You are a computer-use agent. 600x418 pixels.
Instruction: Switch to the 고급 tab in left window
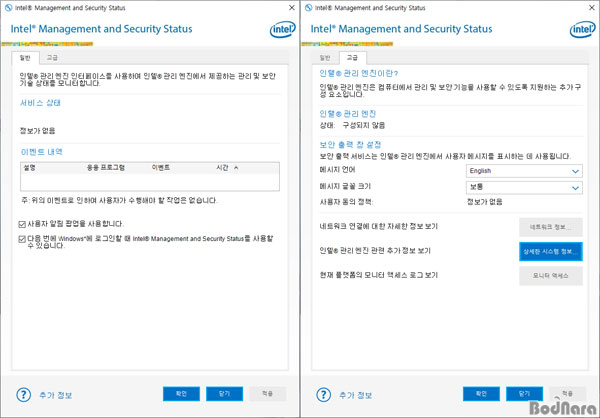click(52, 58)
